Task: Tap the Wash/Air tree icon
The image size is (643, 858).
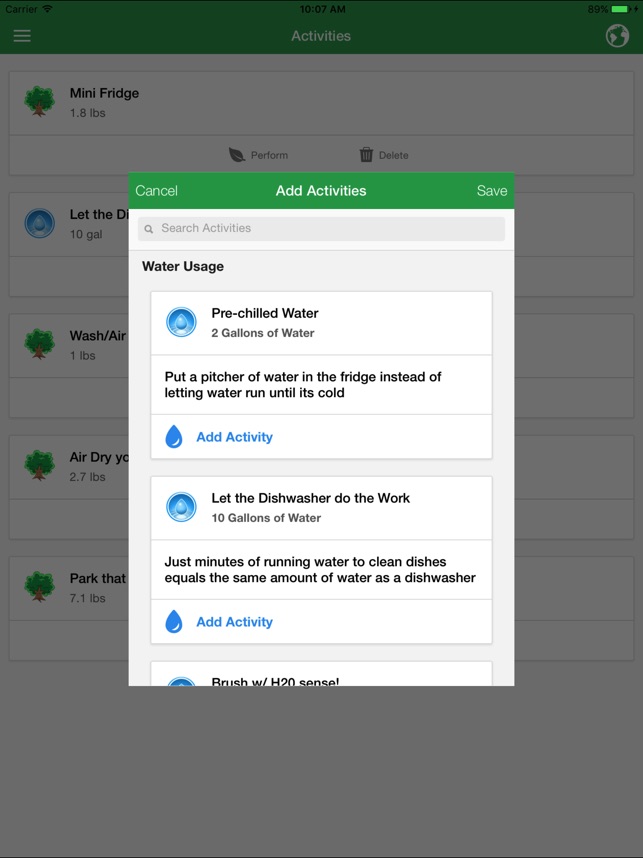Action: click(39, 344)
